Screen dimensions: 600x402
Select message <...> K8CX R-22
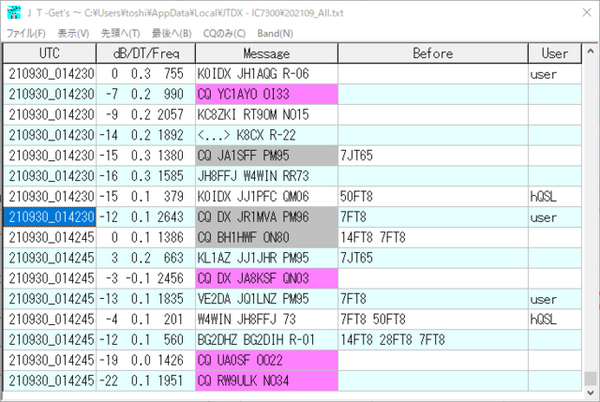[x=267, y=135]
